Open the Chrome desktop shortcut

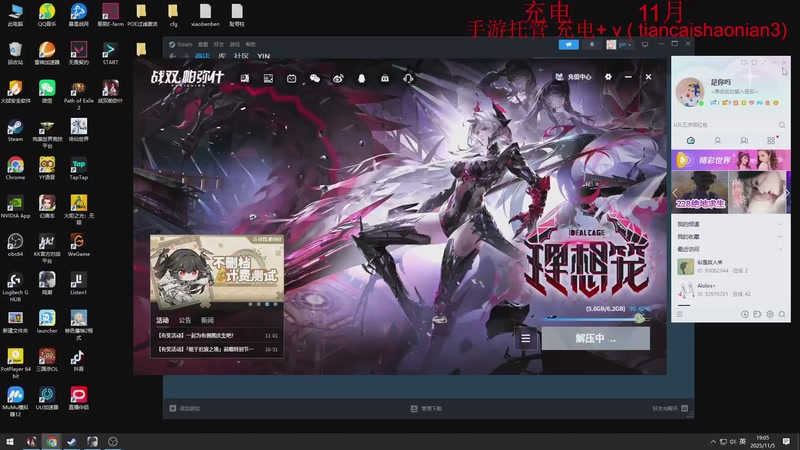pyautogui.click(x=15, y=168)
